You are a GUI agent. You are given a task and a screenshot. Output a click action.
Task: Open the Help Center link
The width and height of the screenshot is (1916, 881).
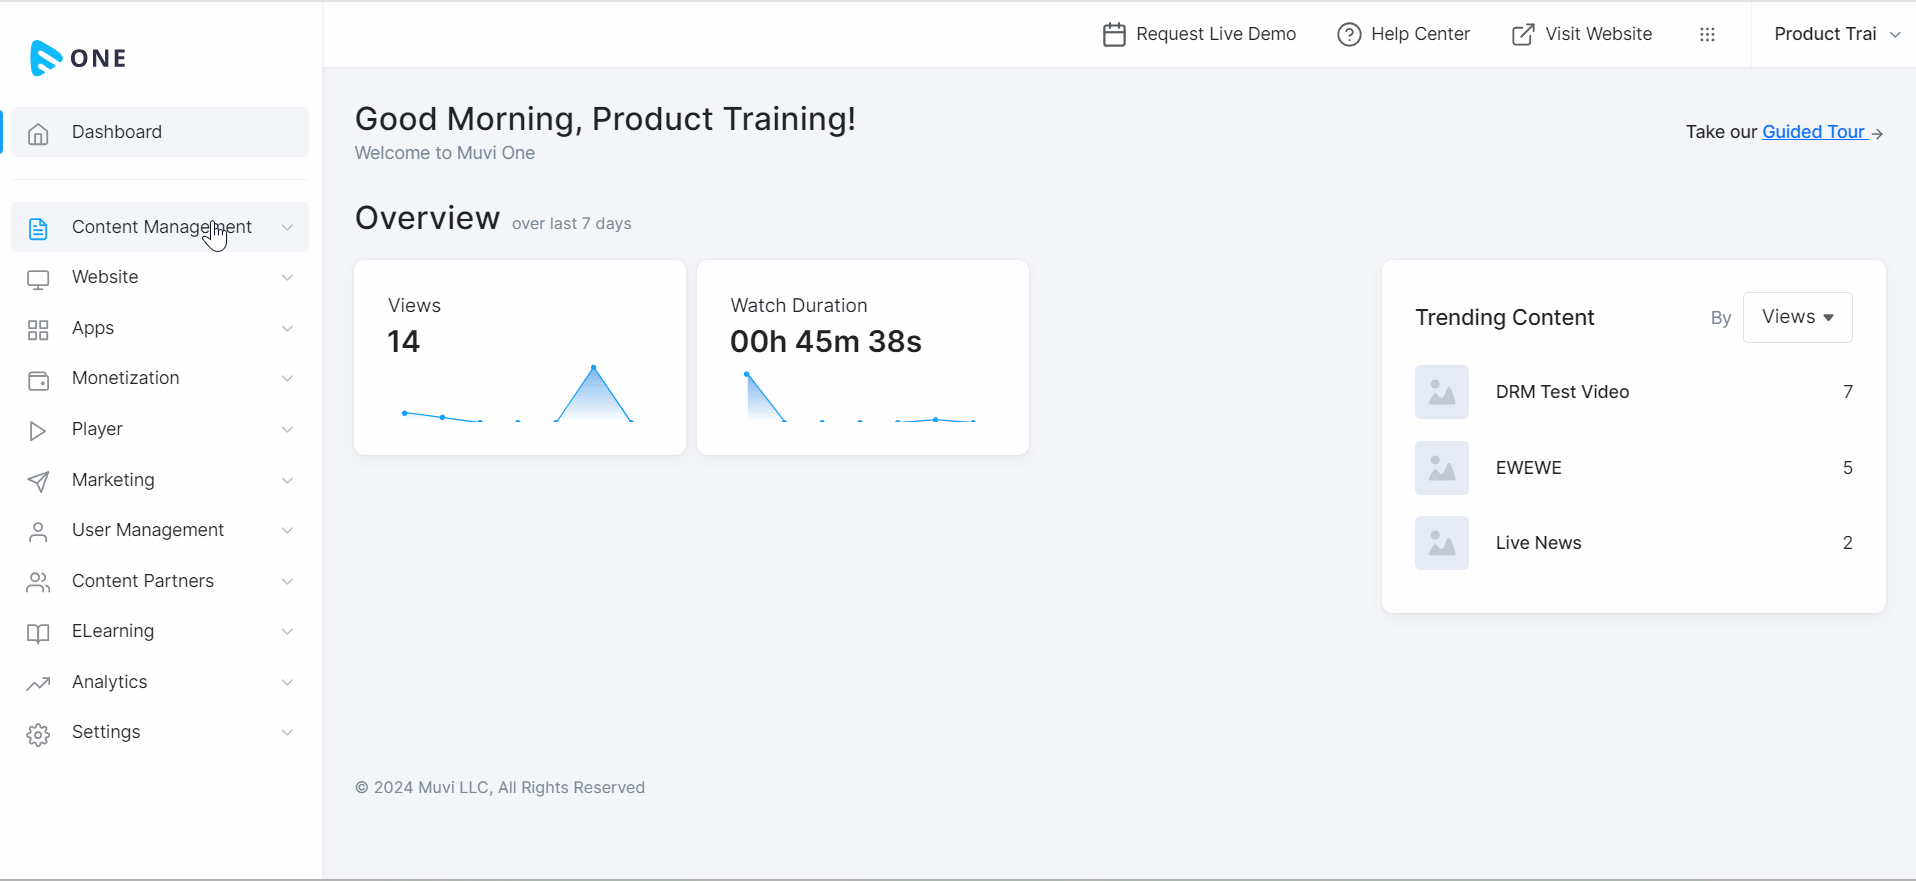coord(1404,34)
